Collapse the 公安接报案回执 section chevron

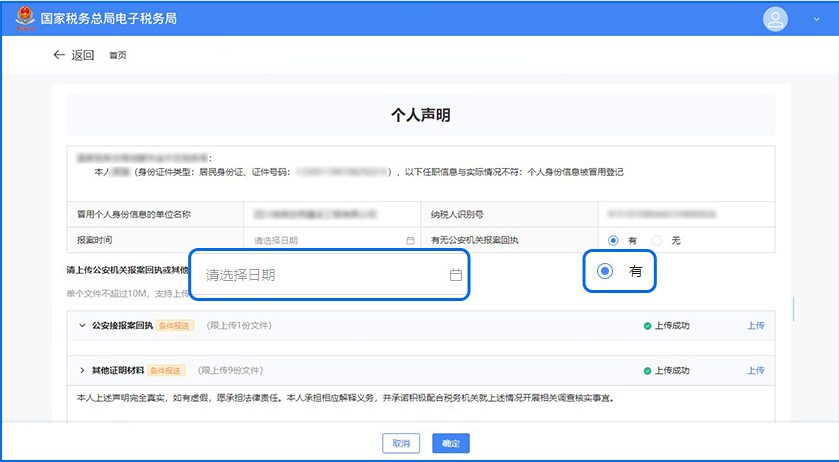[x=81, y=325]
